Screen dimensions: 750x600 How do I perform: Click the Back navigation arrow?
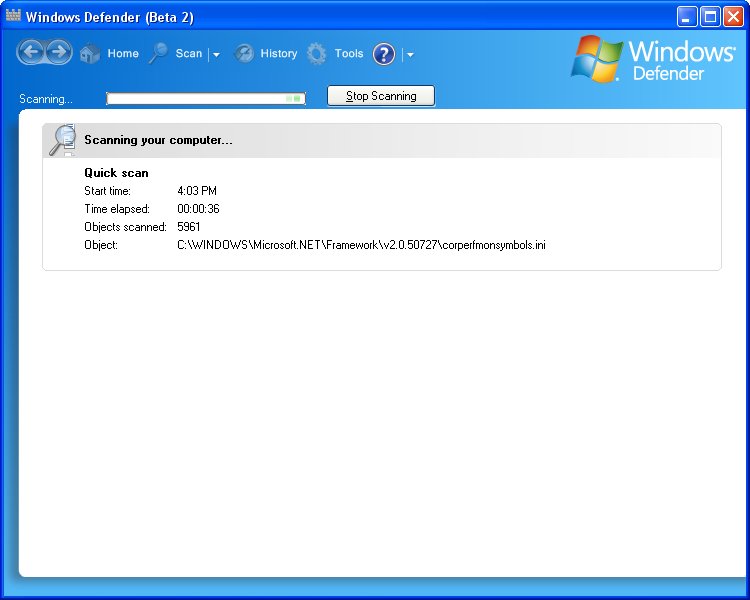(31, 52)
